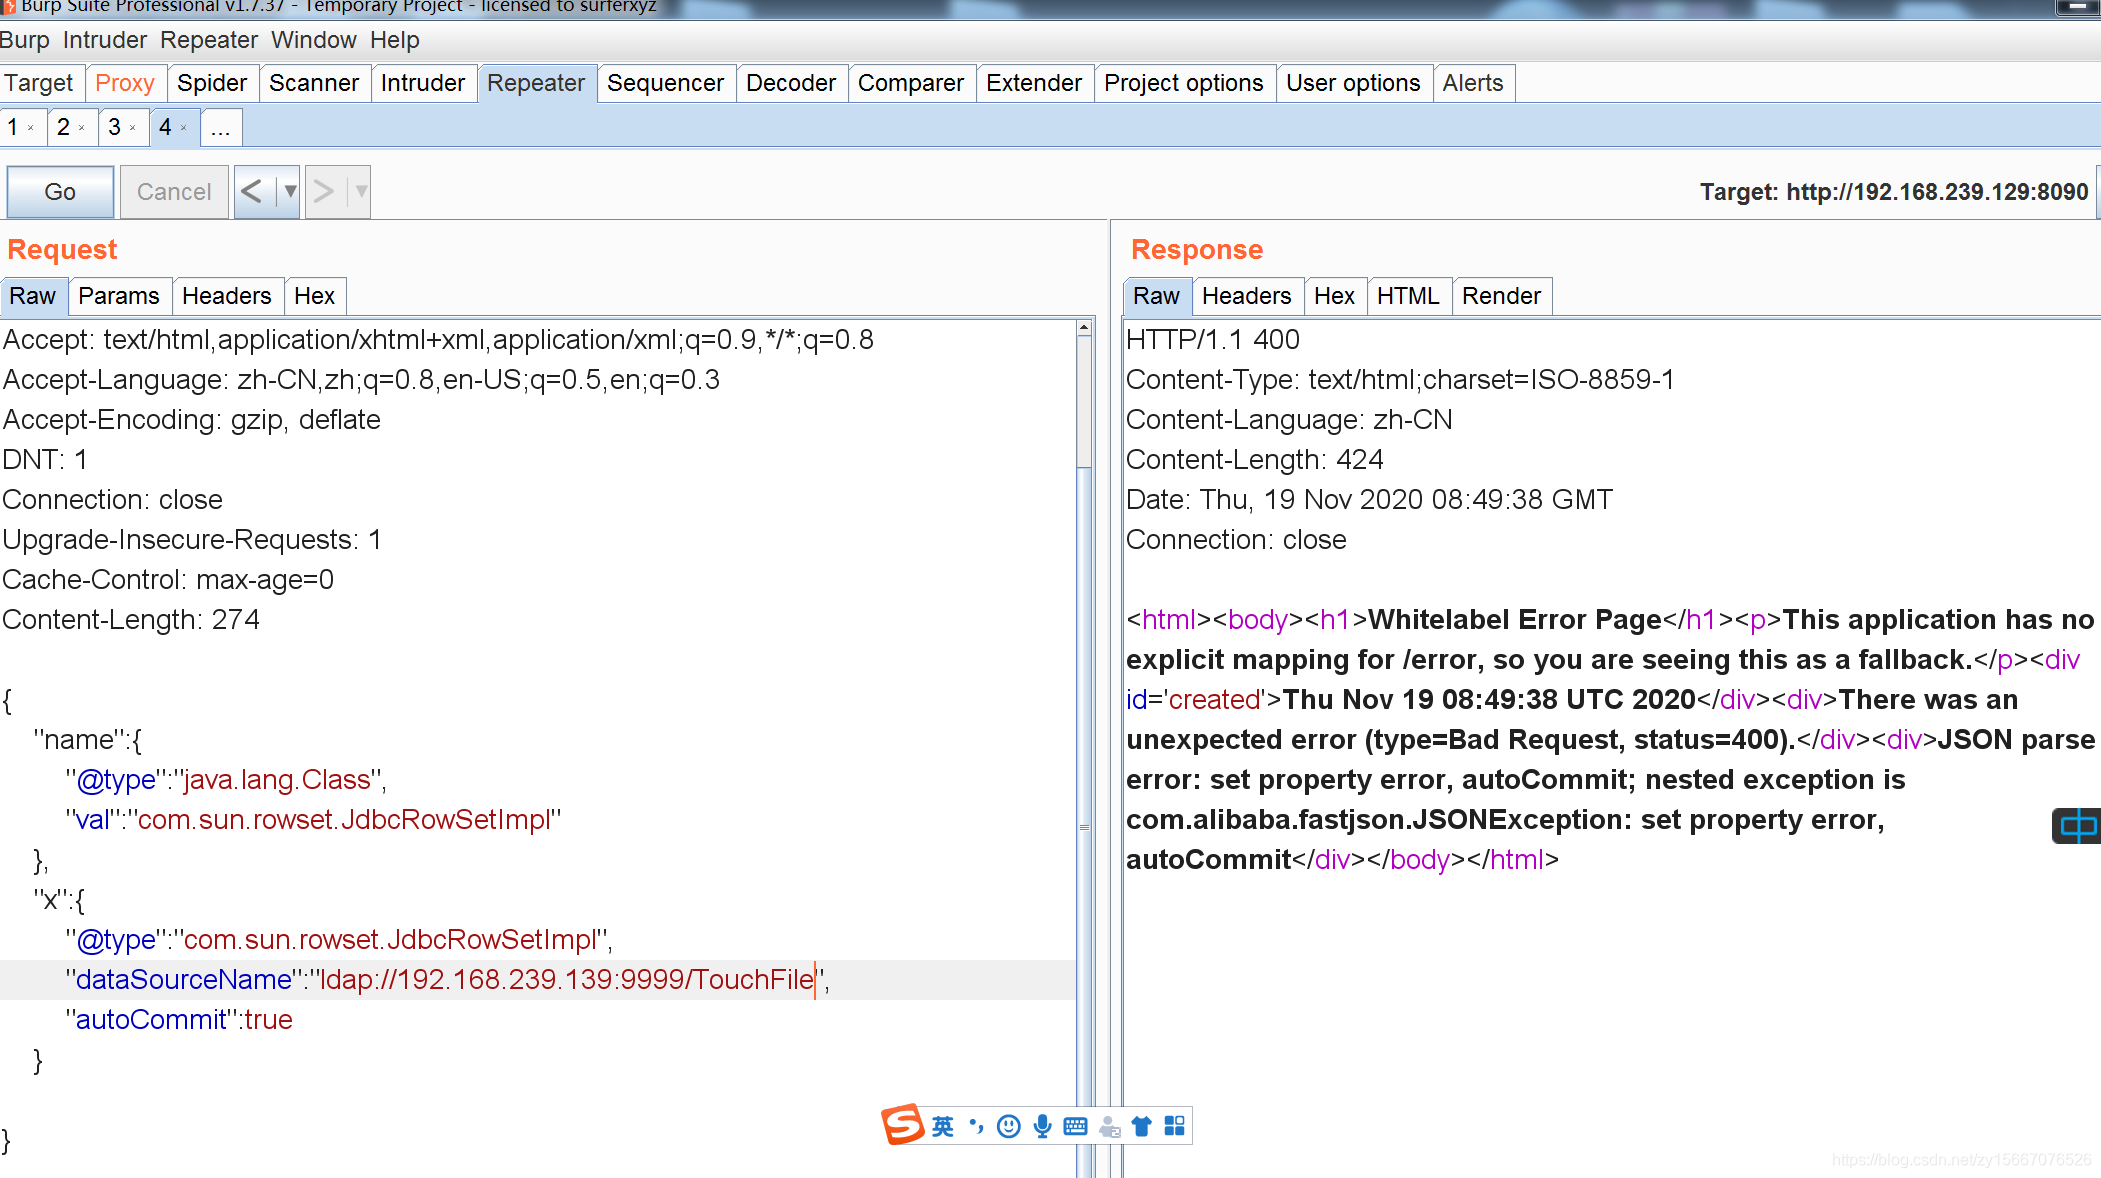Switch to the Comparer tab
The height and width of the screenshot is (1178, 2101).
[911, 83]
